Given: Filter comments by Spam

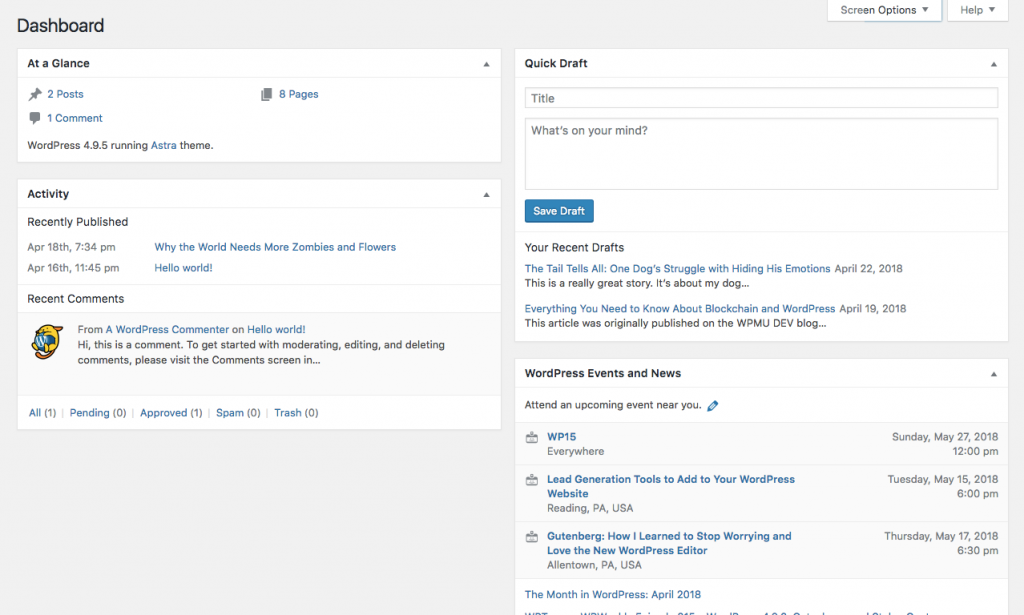Looking at the screenshot, I should pos(238,413).
